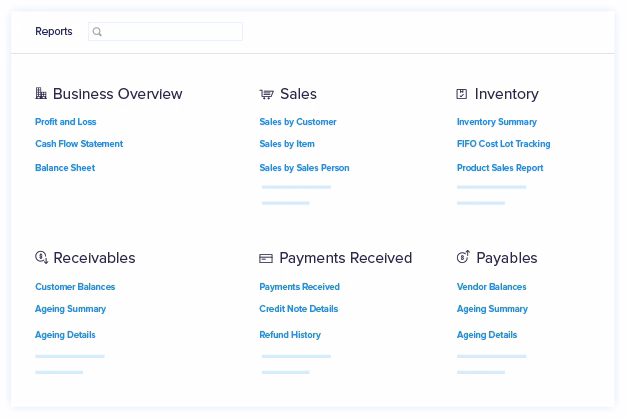This screenshot has width=626, height=418.
Task: Click the Payables money icon
Action: (463, 258)
